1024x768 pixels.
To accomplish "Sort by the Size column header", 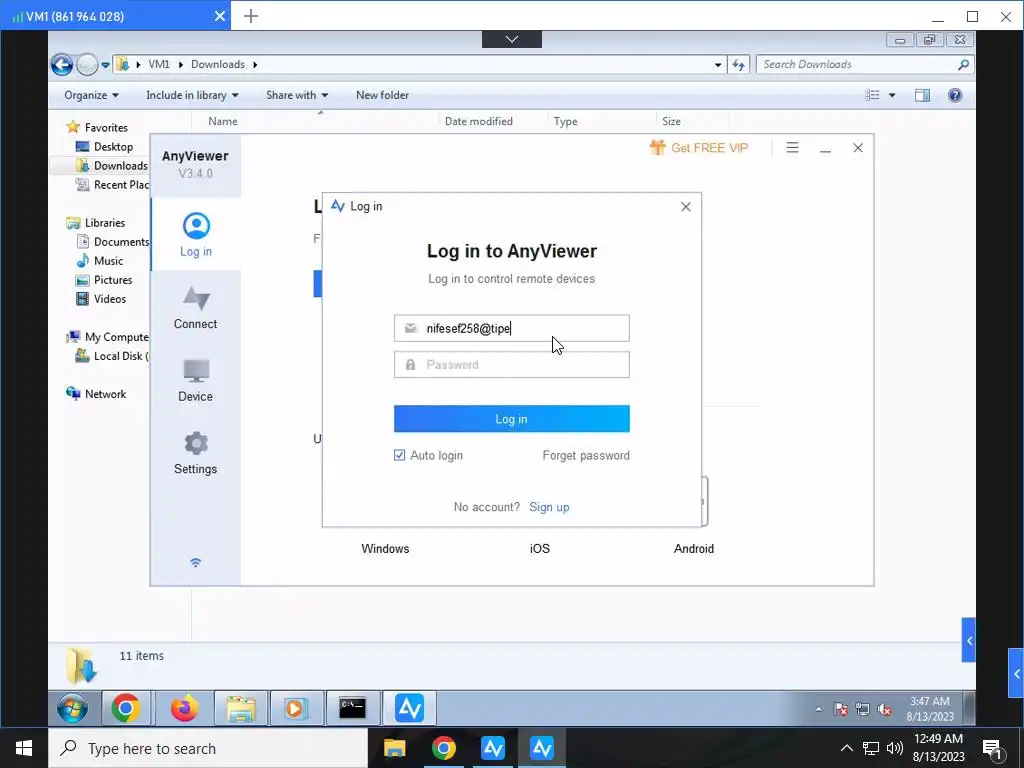I will click(671, 121).
